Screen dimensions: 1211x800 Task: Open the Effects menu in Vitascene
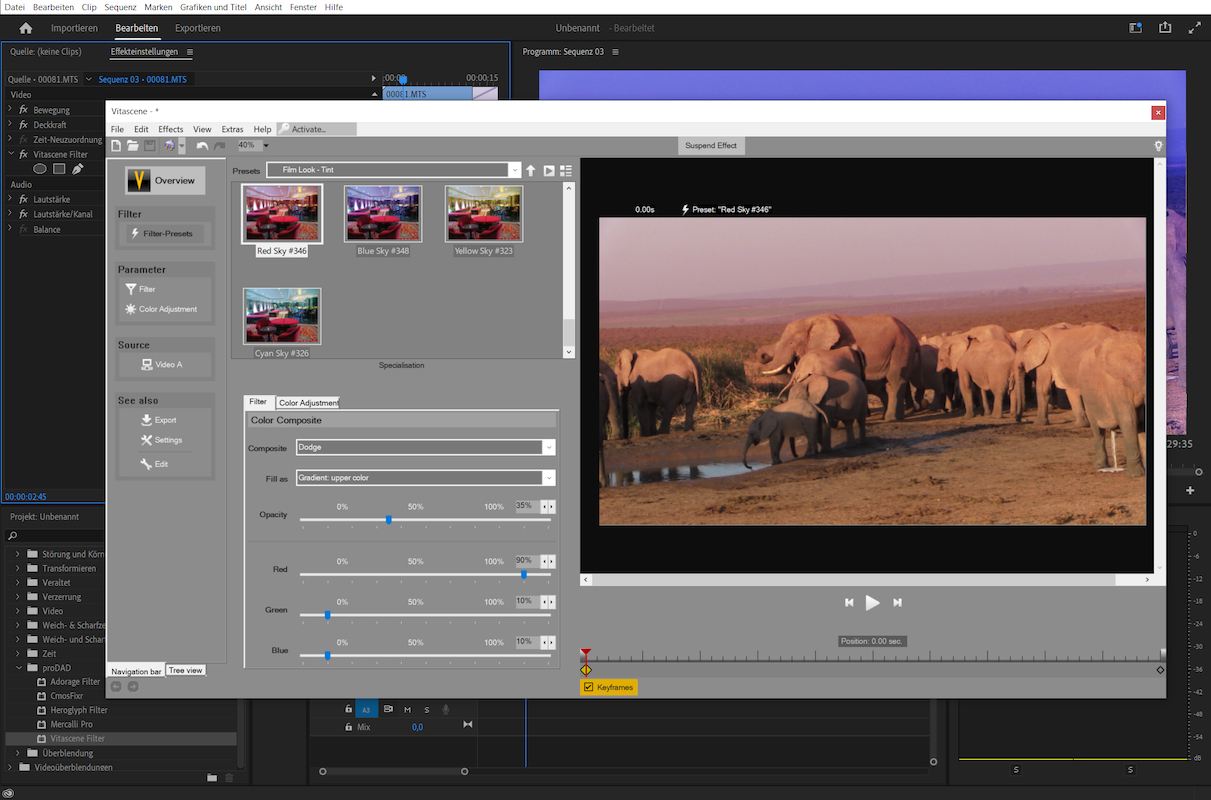[171, 129]
